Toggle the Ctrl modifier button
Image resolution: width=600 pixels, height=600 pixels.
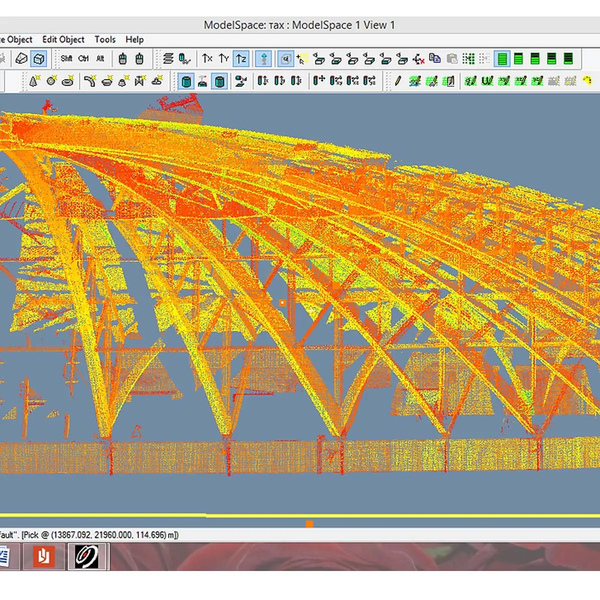tap(84, 59)
